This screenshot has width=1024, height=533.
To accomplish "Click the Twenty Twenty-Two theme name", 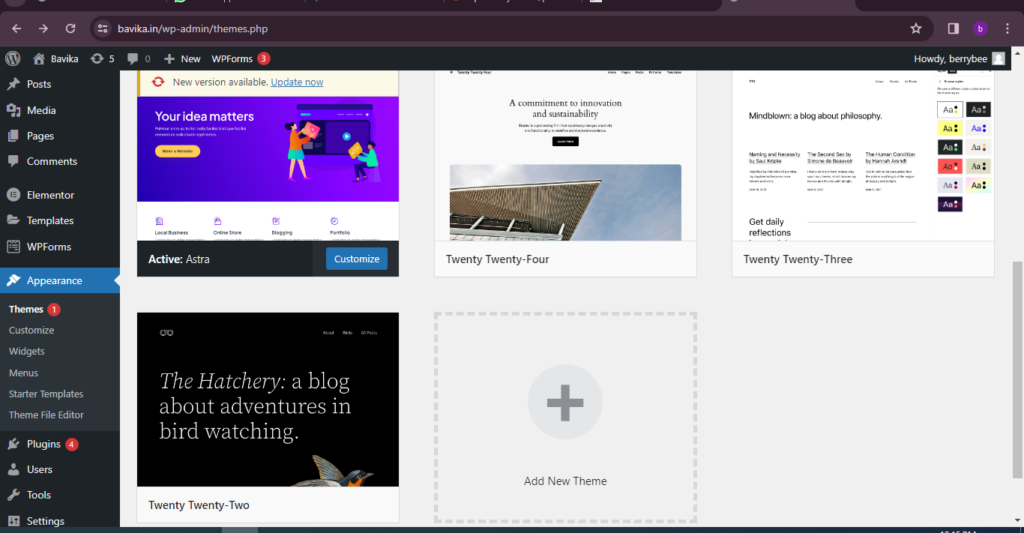I will tap(199, 505).
